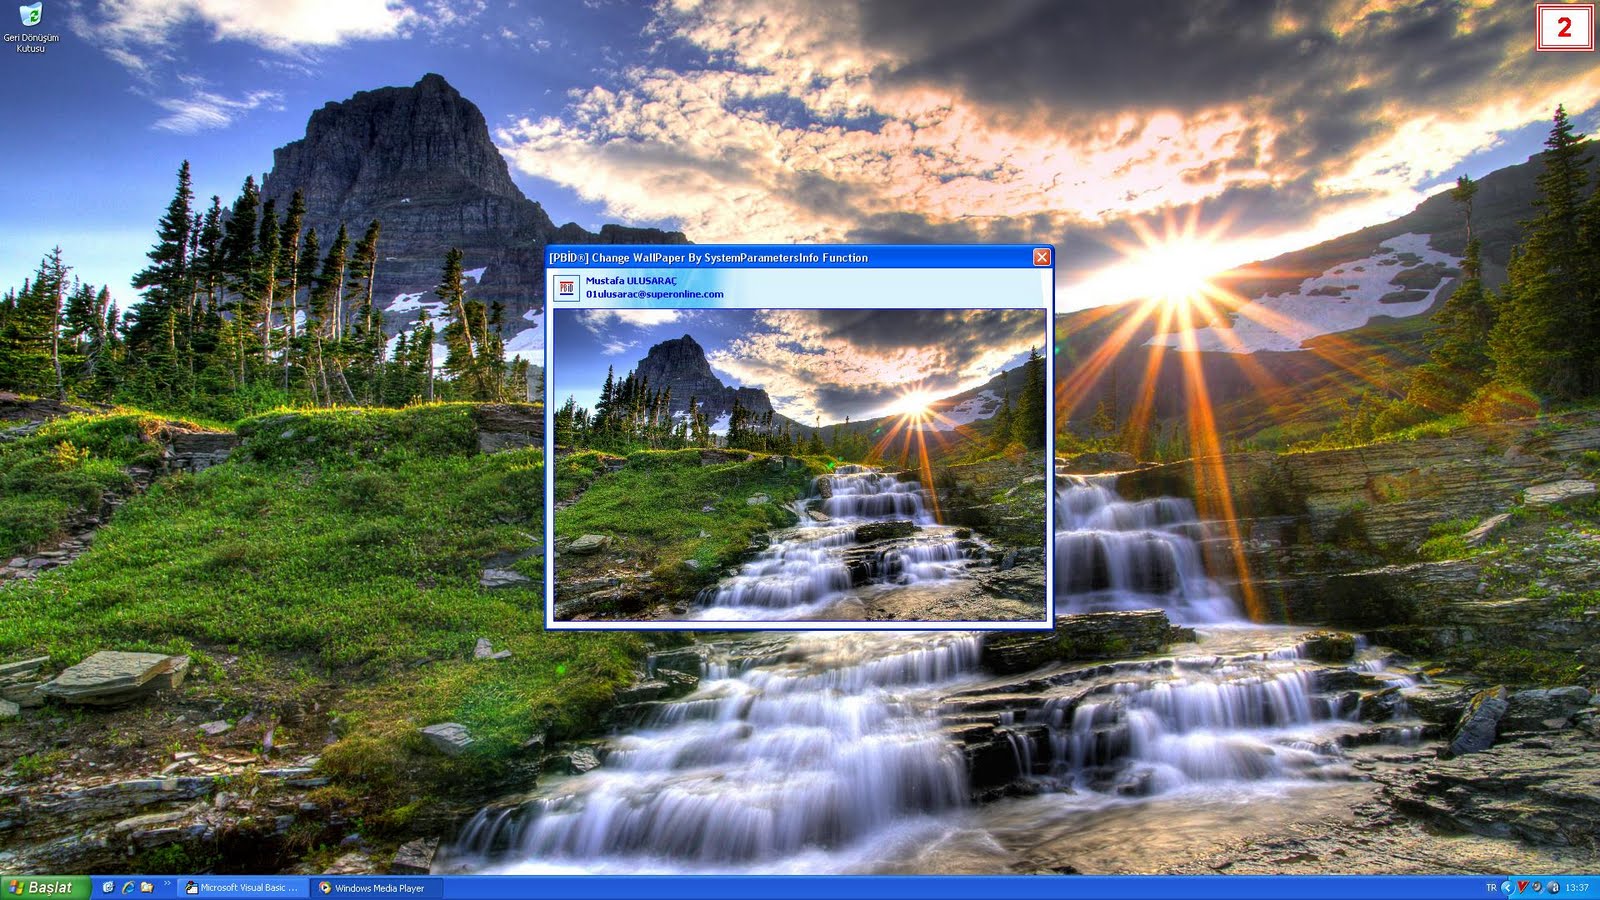The height and width of the screenshot is (900, 1600).
Task: Click the Mustafa ULUSARAÇ author name
Action: (x=631, y=282)
